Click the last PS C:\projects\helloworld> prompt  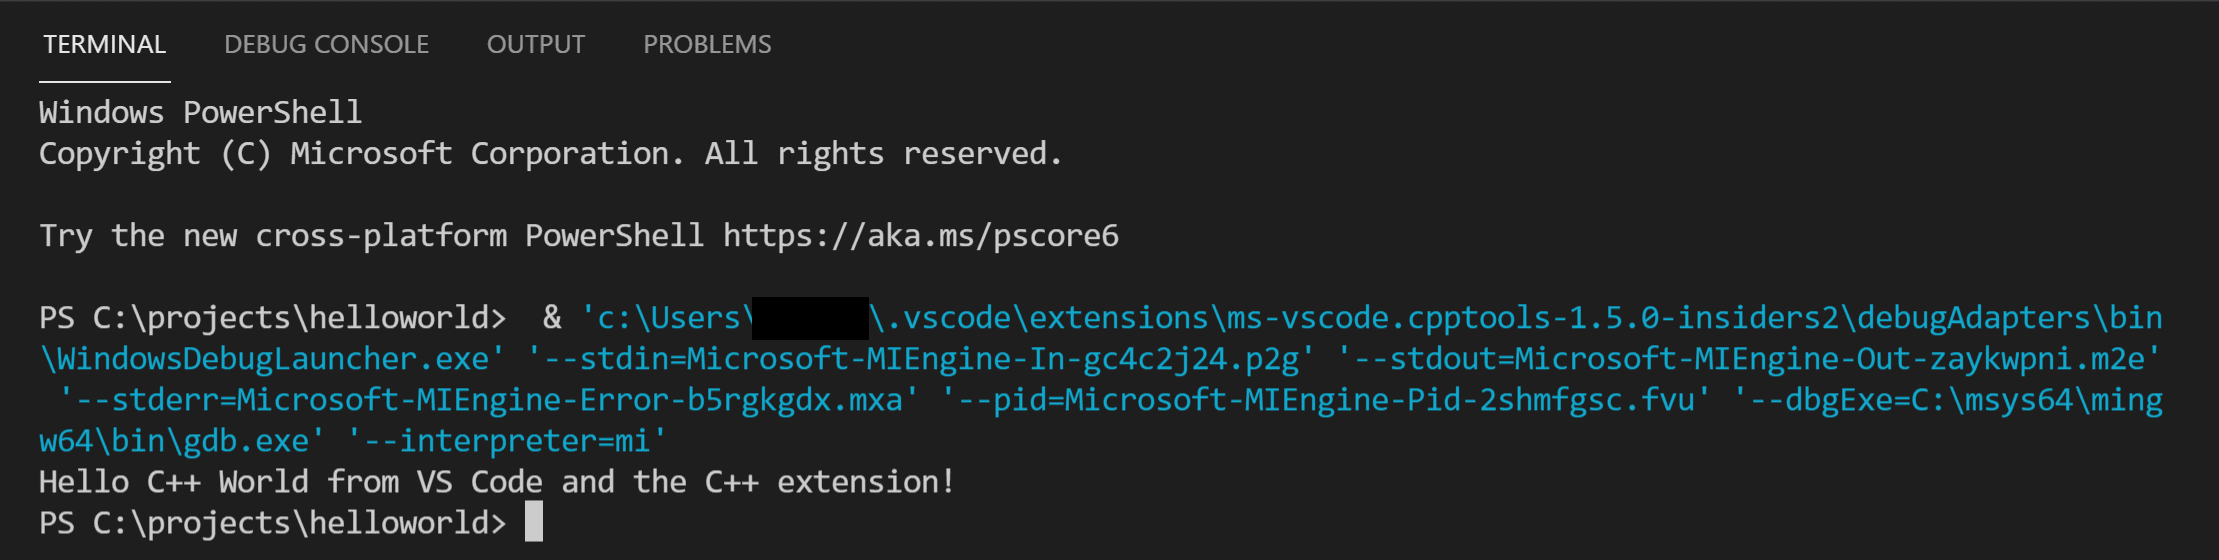[272, 523]
